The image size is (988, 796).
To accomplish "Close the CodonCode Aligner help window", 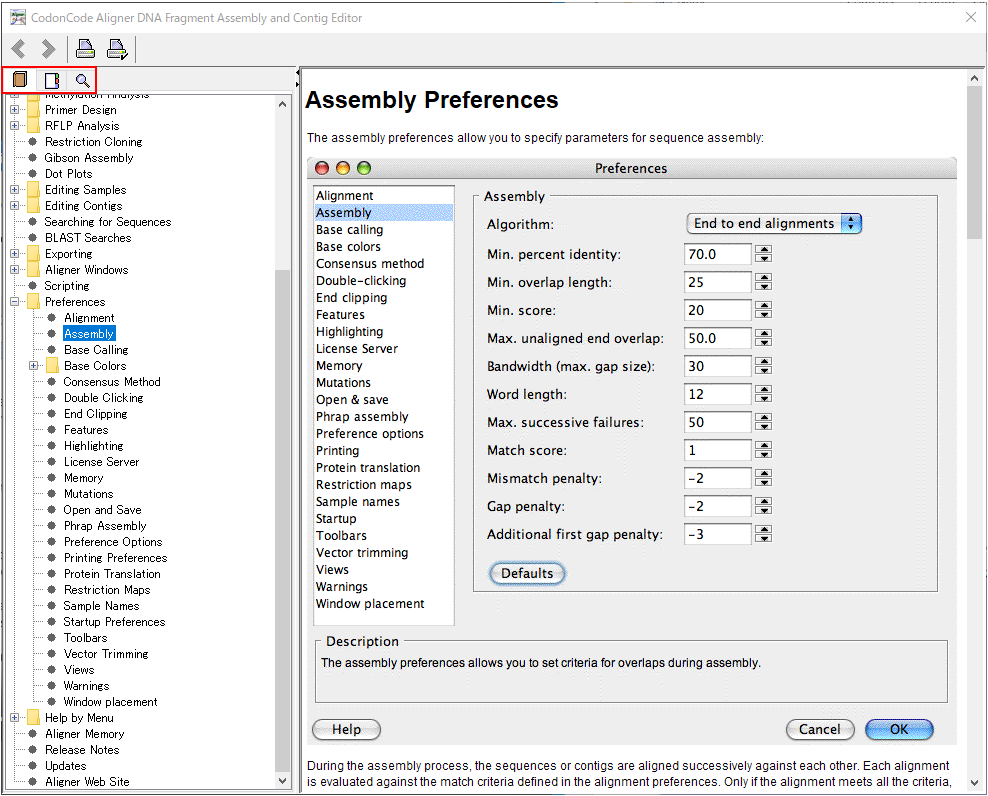I will [971, 18].
